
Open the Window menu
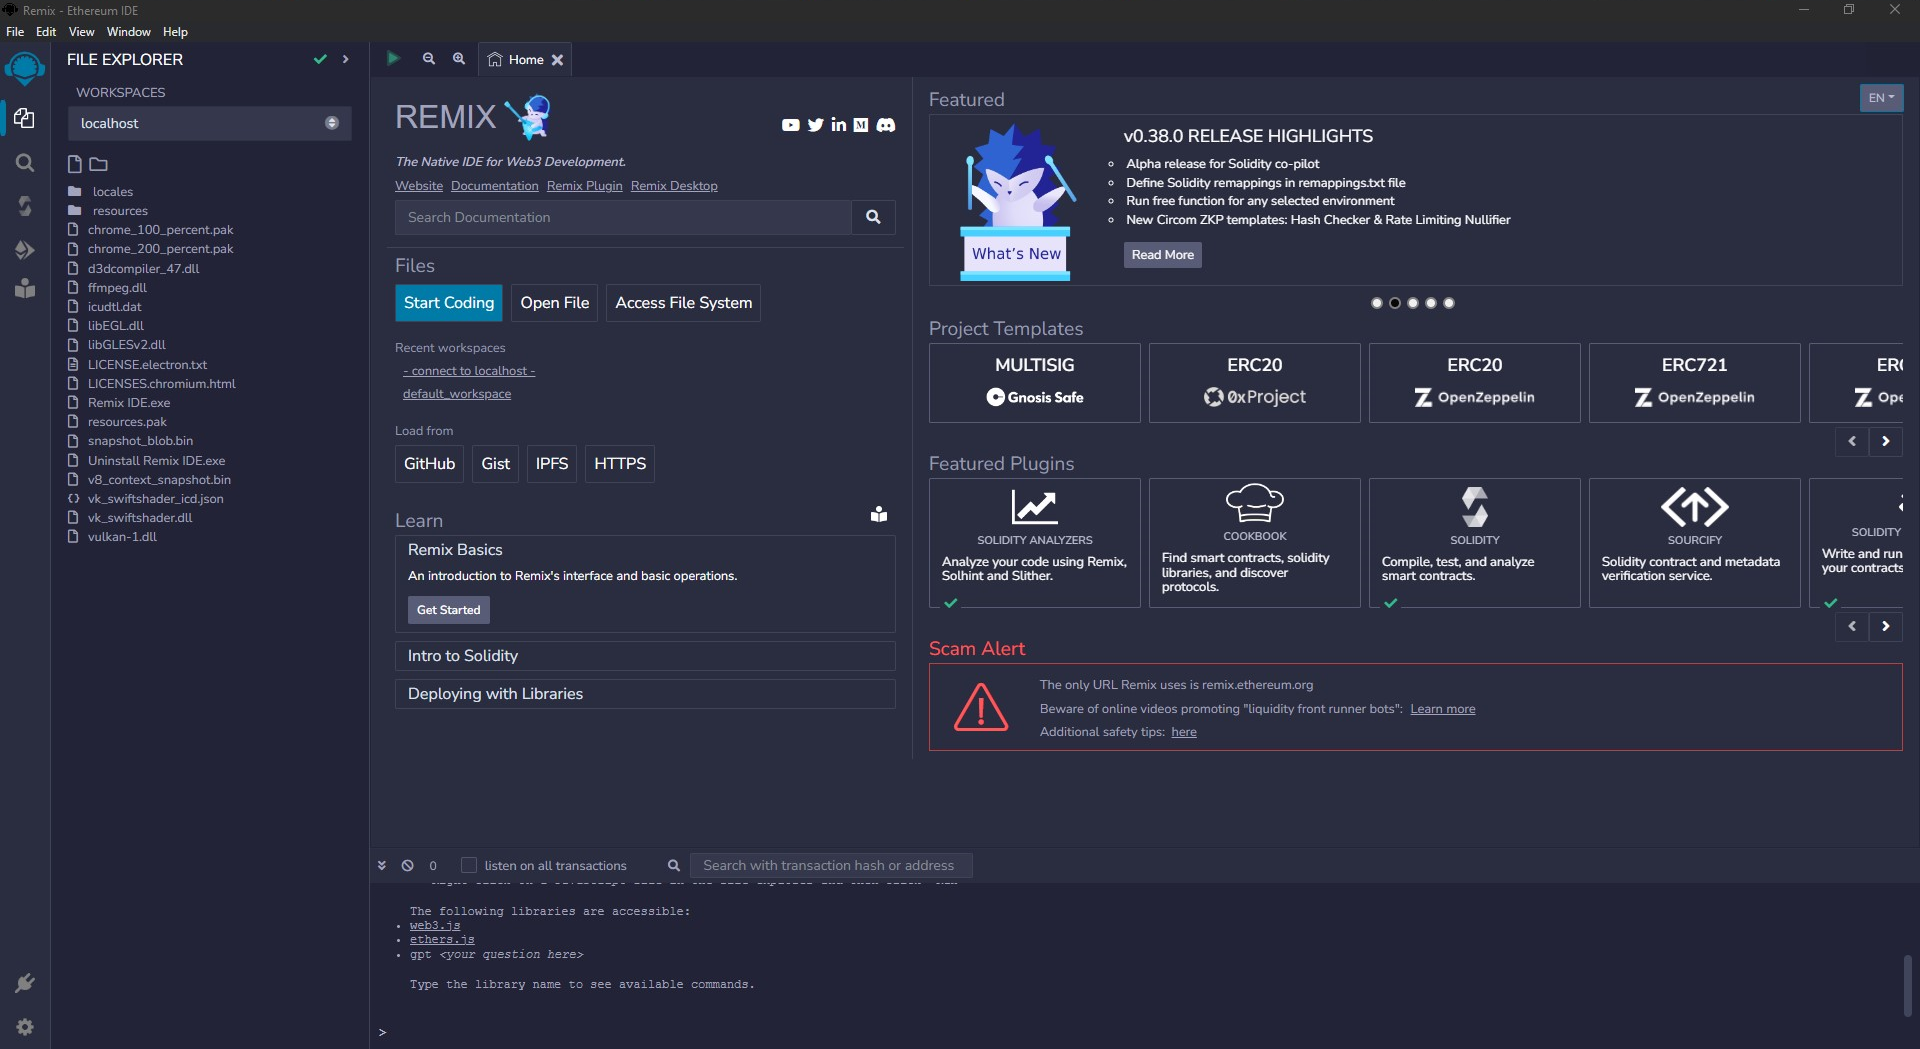pyautogui.click(x=128, y=32)
